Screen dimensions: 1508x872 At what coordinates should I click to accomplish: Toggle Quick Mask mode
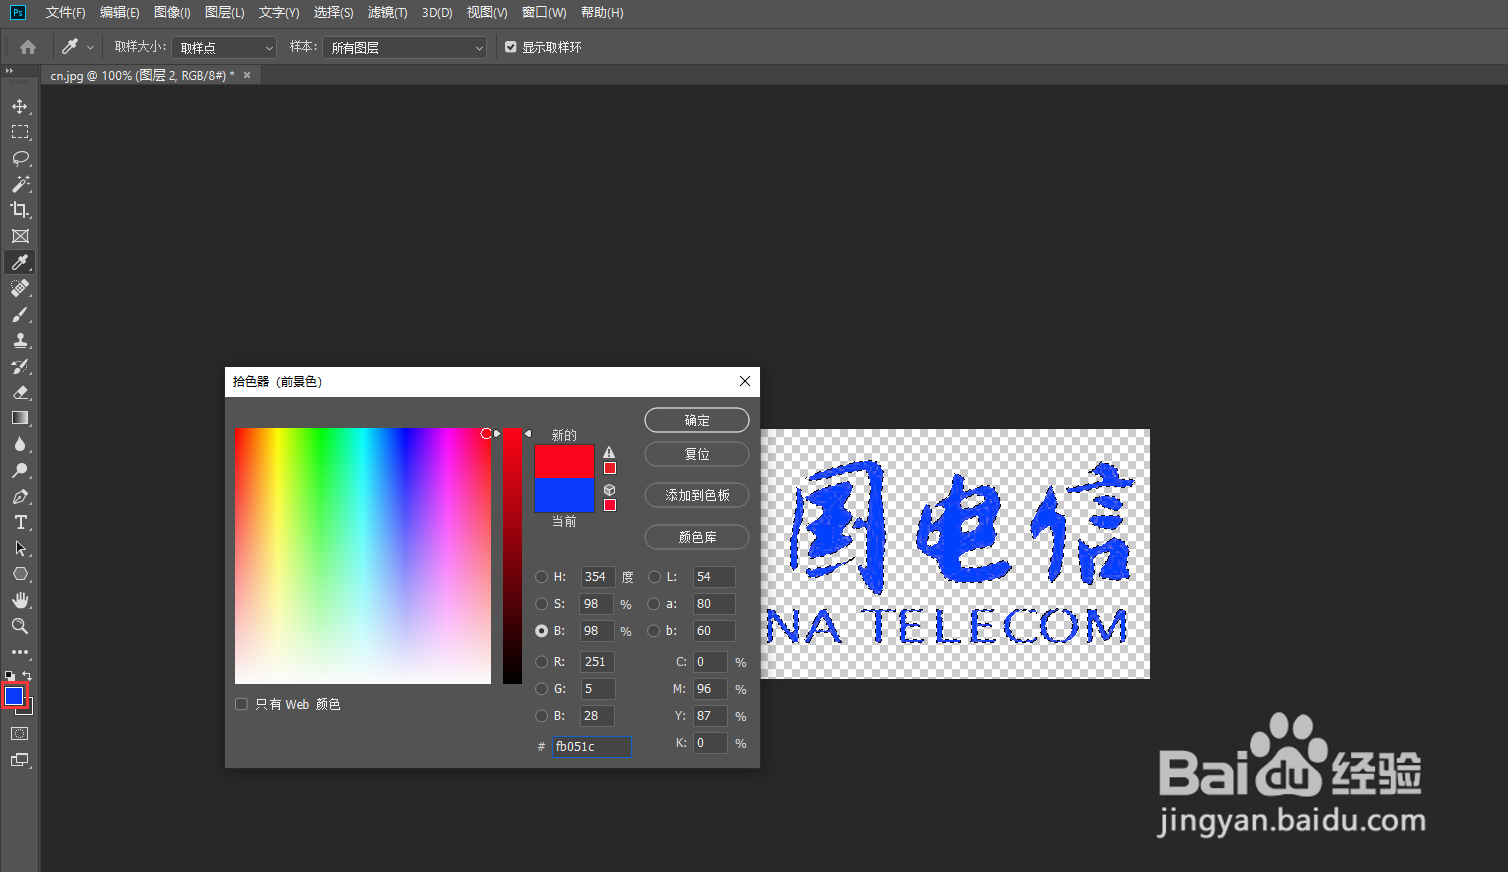20,734
